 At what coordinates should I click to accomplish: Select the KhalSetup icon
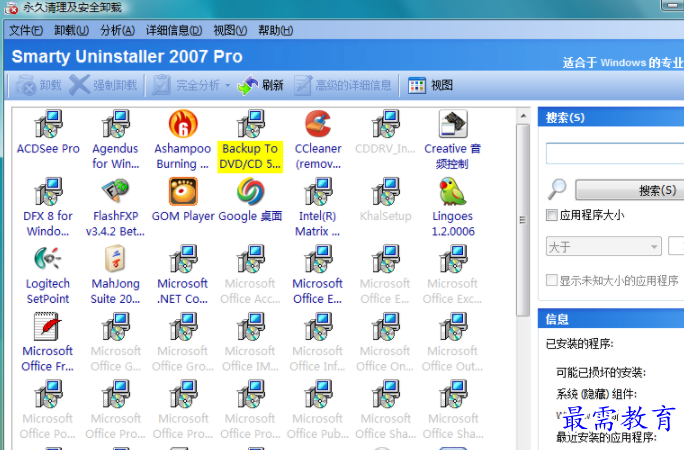click(386, 192)
